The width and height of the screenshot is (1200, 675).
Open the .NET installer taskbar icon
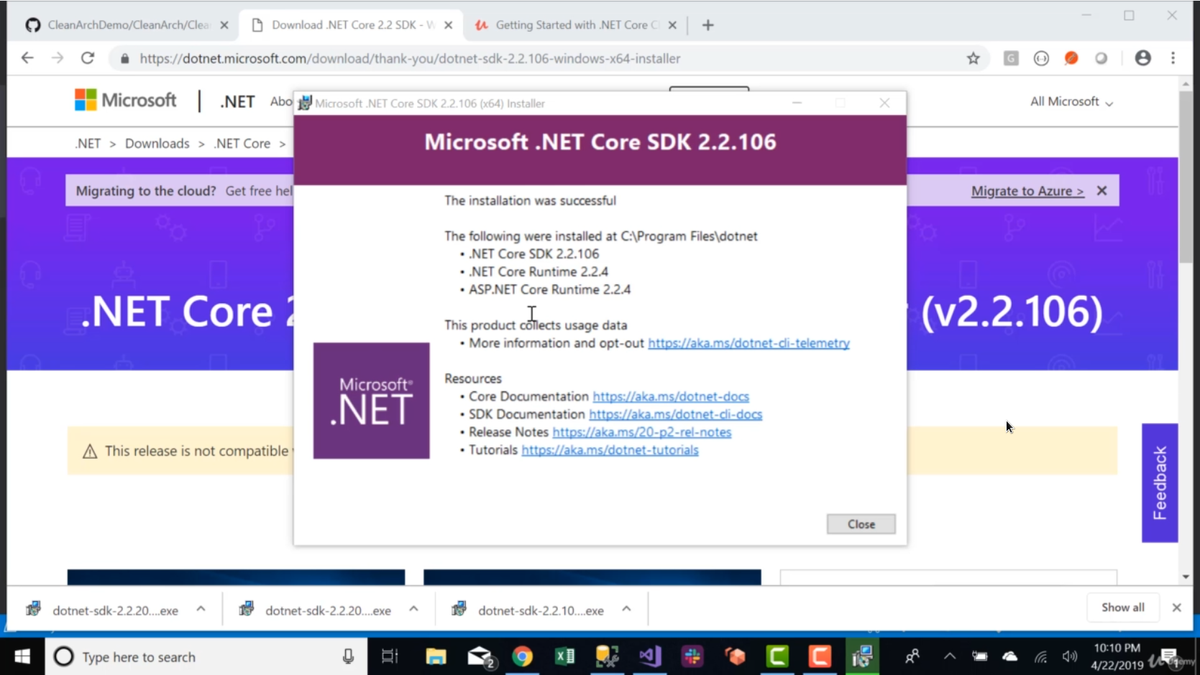[862, 657]
